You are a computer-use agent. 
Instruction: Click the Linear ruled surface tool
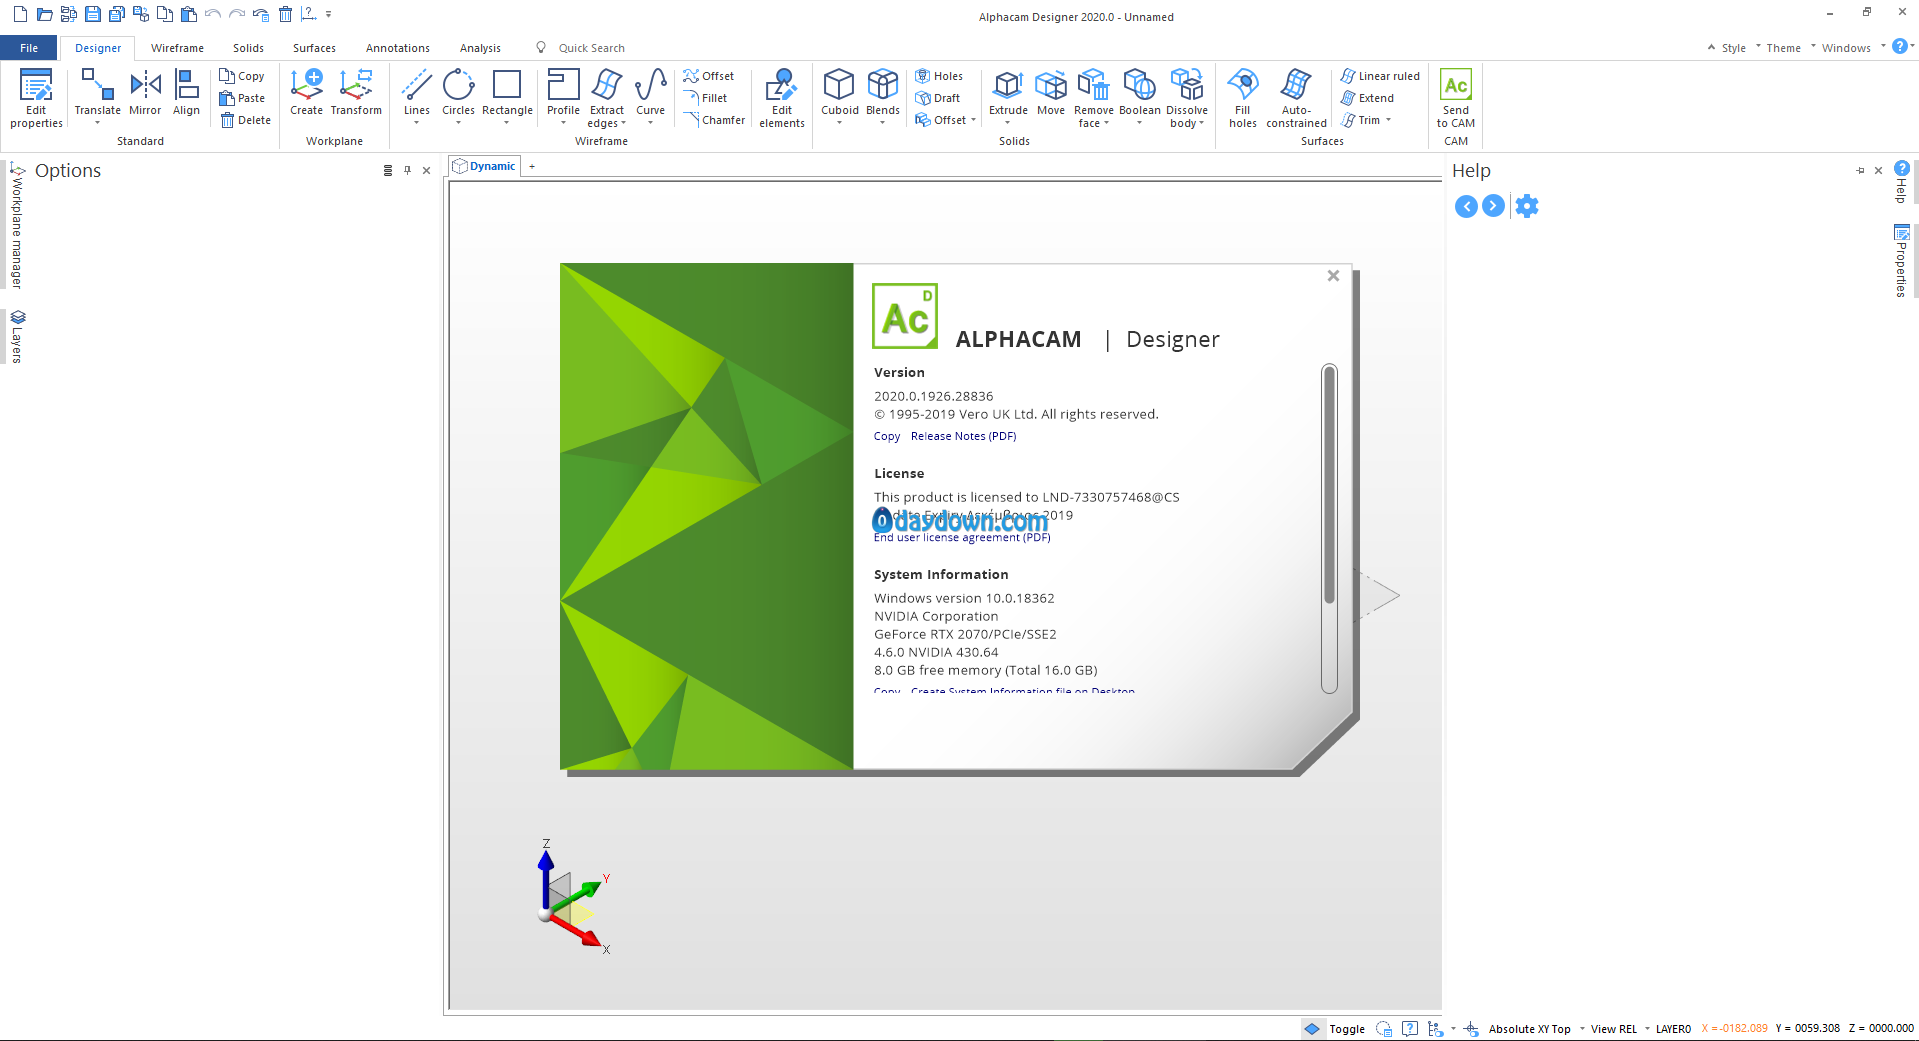pos(1380,76)
